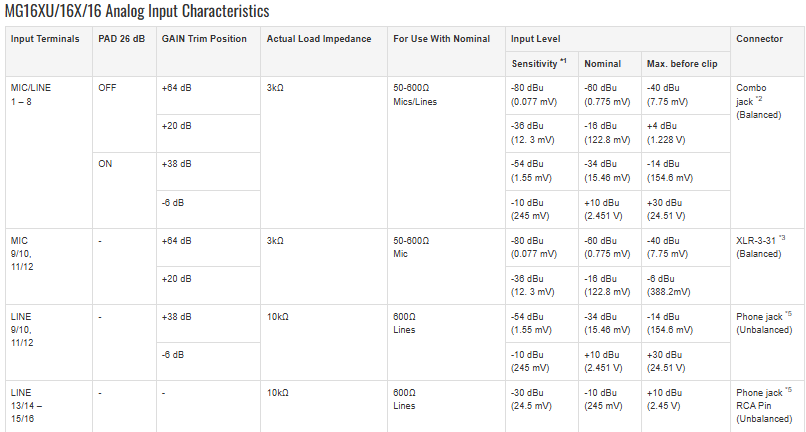Click the table title MG16XU/16X/16 Analog Input Characteristics
This screenshot has width=806, height=432.
pos(137,11)
